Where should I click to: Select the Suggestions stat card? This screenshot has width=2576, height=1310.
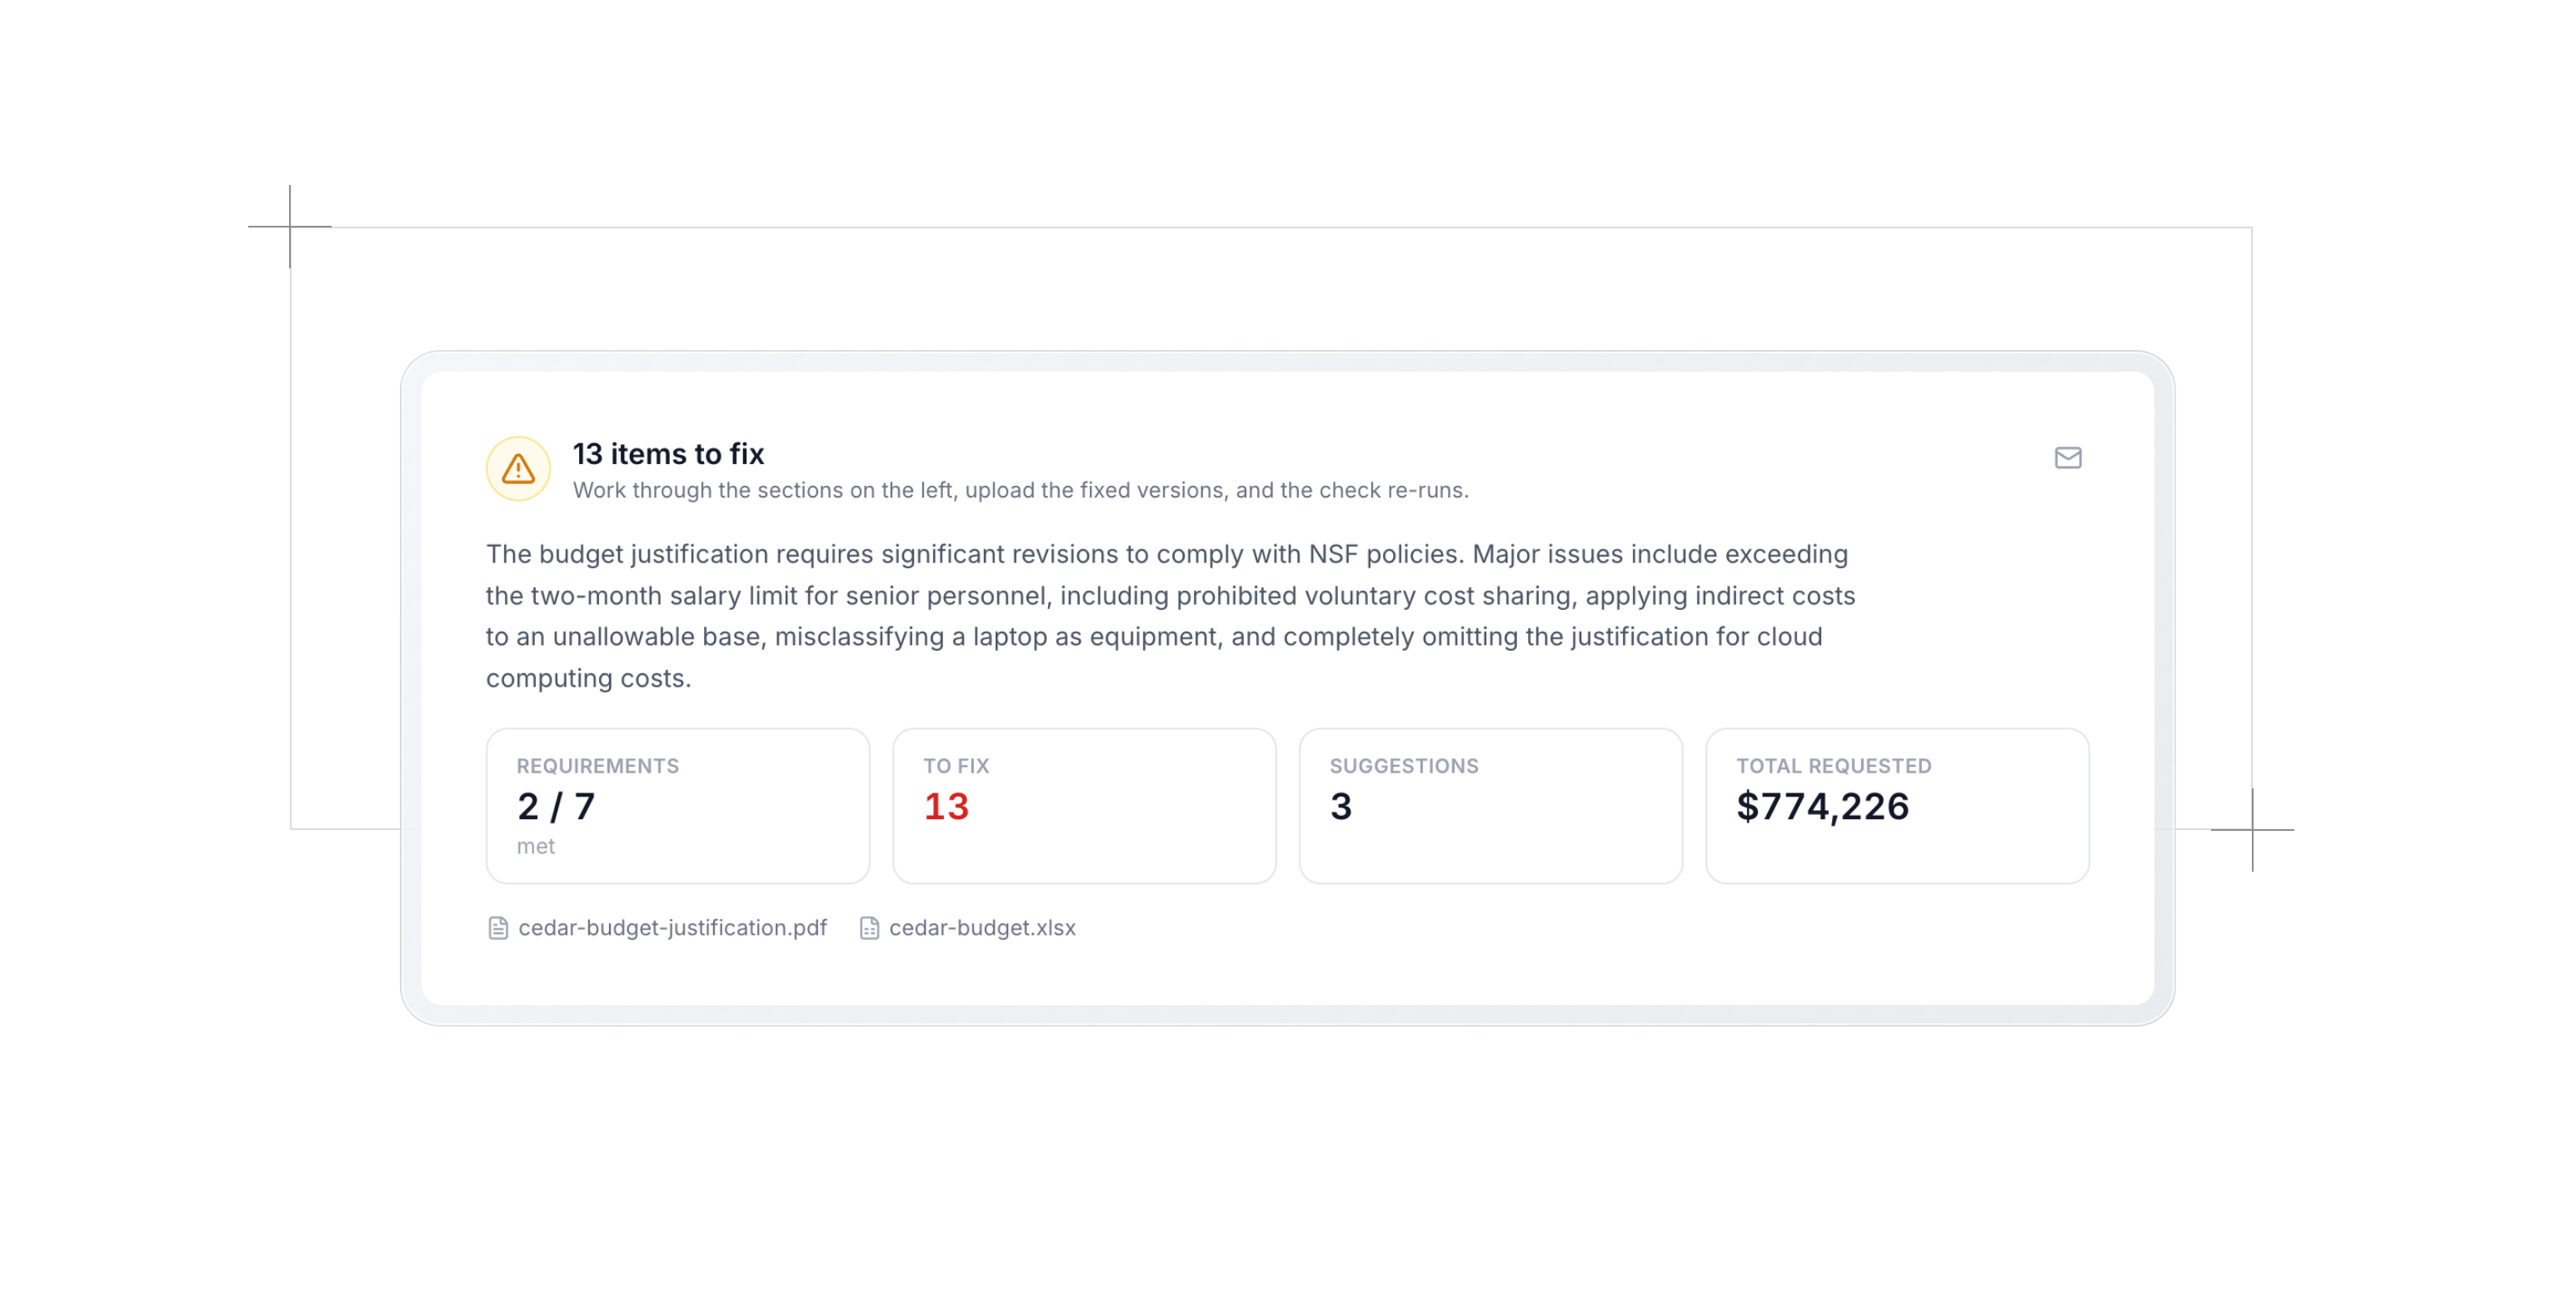(1491, 806)
